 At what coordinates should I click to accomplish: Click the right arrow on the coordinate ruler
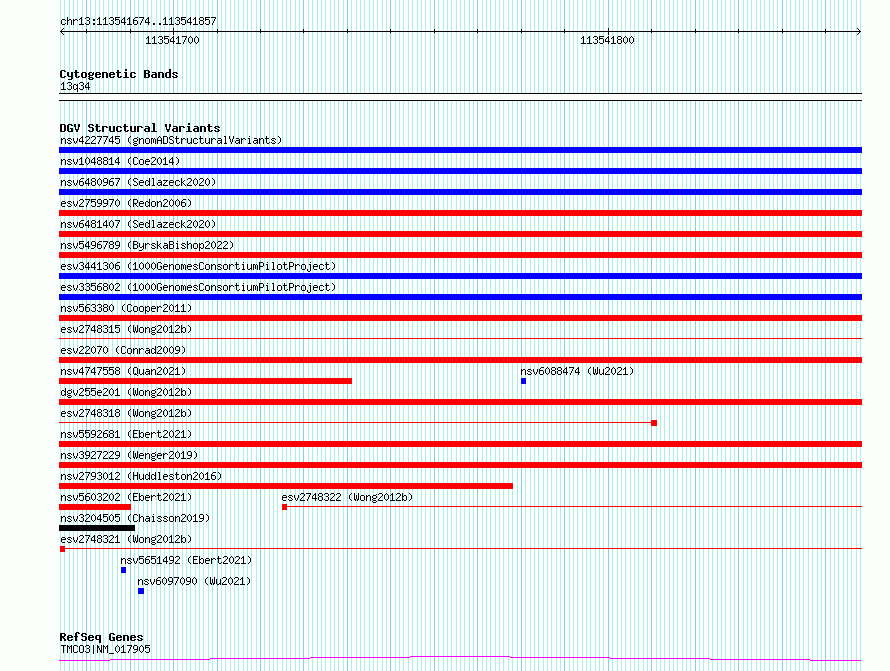(x=859, y=31)
